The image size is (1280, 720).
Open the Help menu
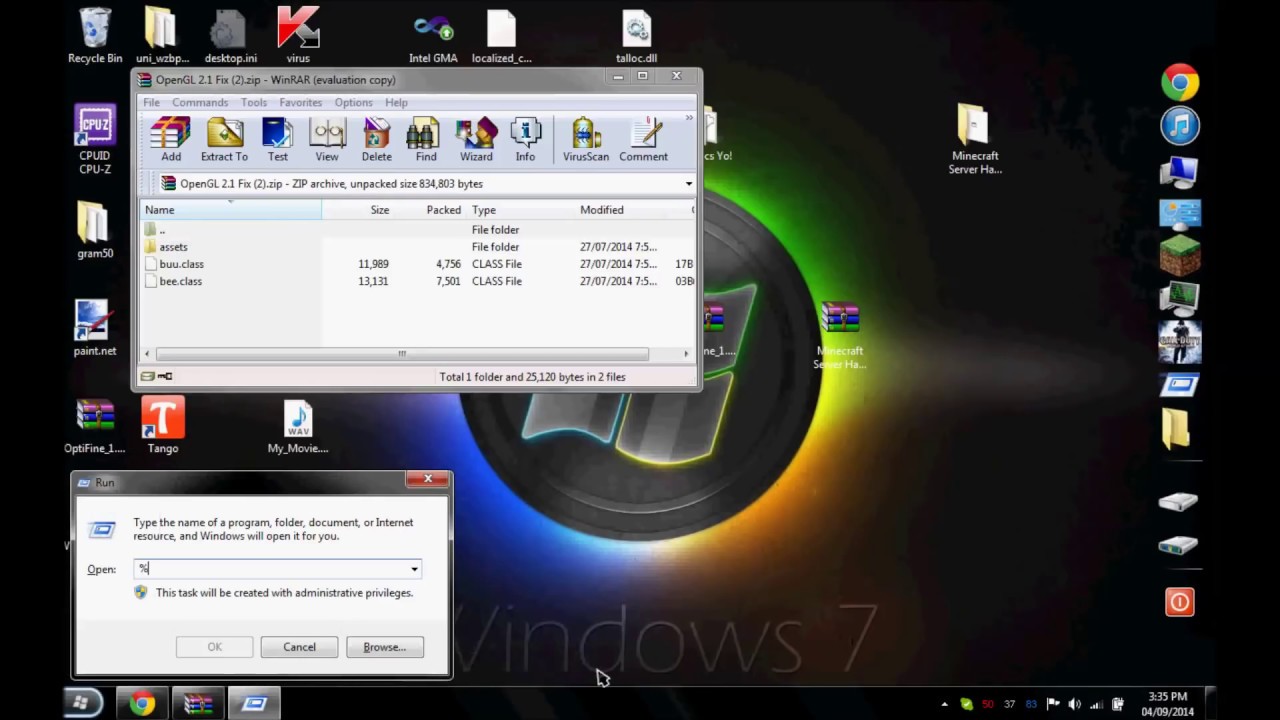(x=396, y=102)
